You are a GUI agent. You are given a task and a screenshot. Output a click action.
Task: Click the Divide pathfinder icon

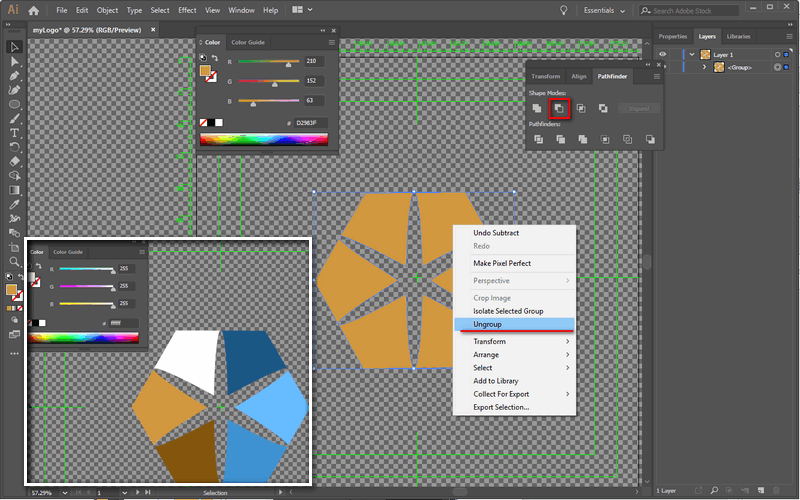tap(538, 140)
